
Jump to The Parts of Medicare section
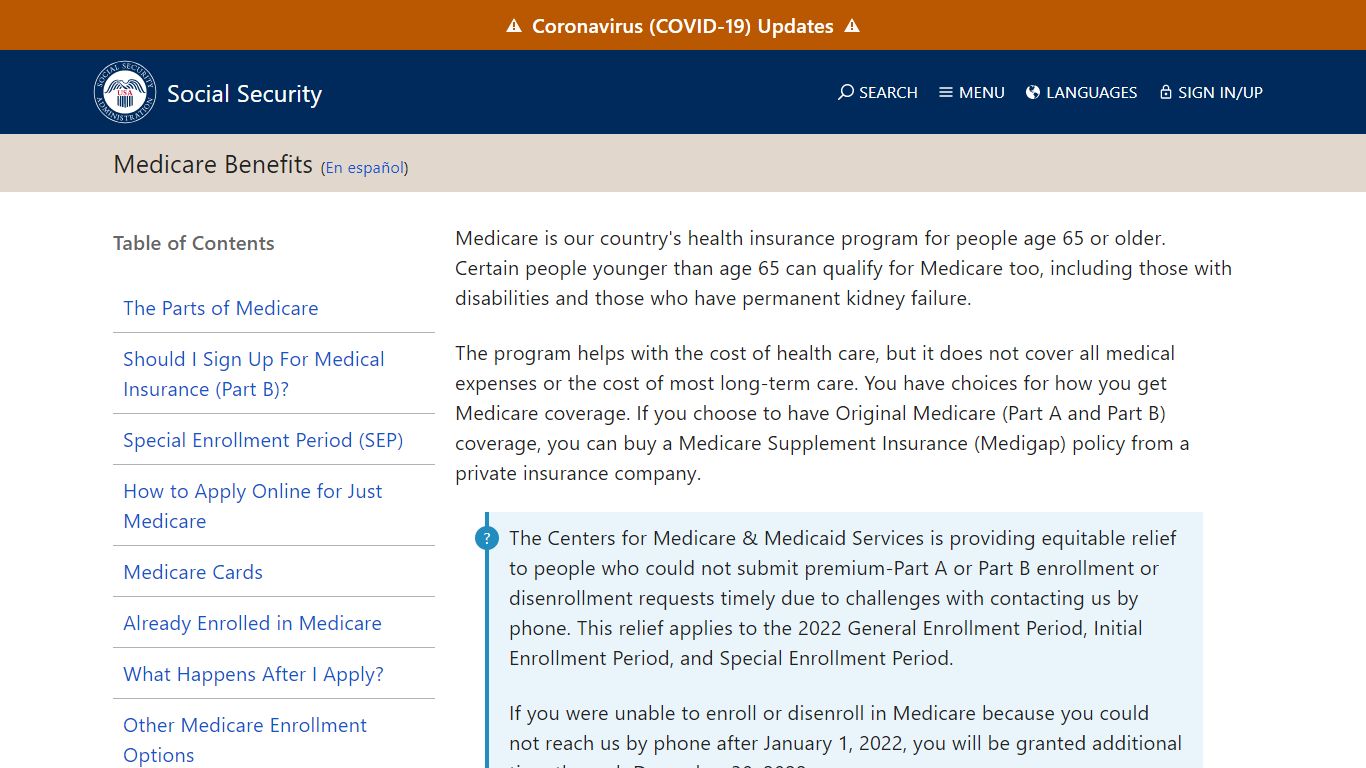coord(221,308)
